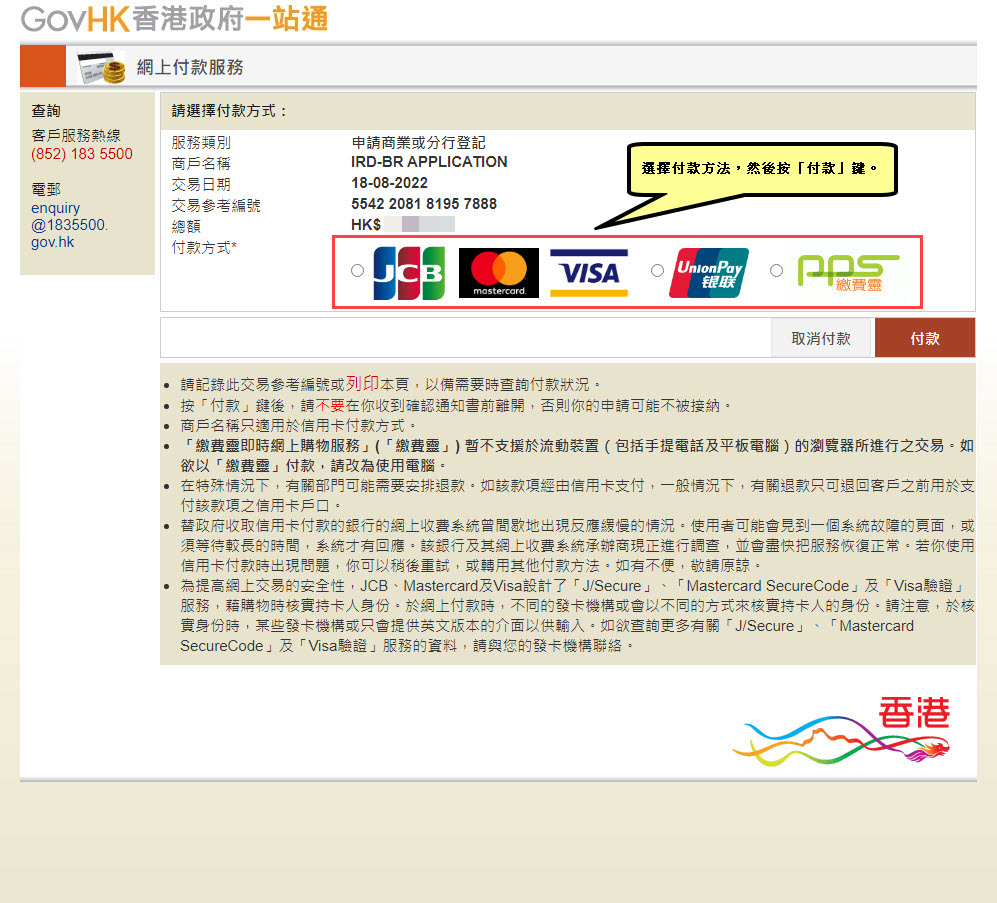
Task: Click the 查詢 sidebar heading
Action: click(46, 111)
